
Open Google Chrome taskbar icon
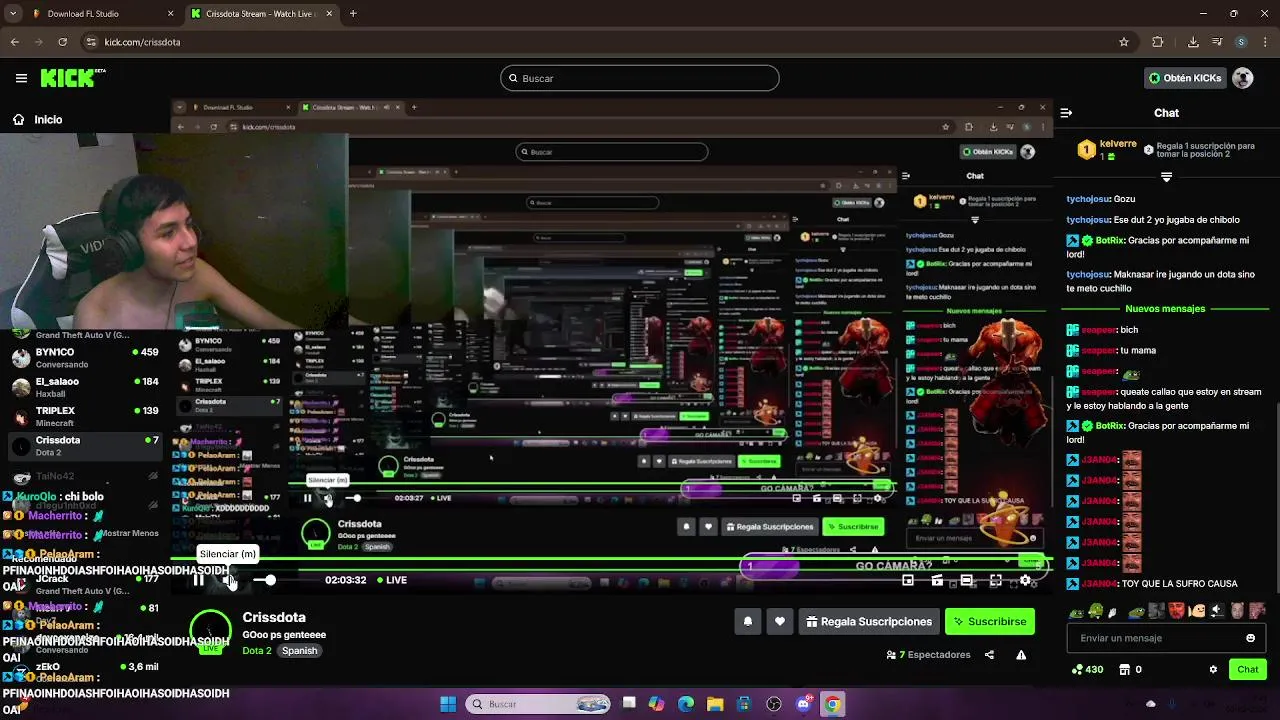(x=832, y=704)
